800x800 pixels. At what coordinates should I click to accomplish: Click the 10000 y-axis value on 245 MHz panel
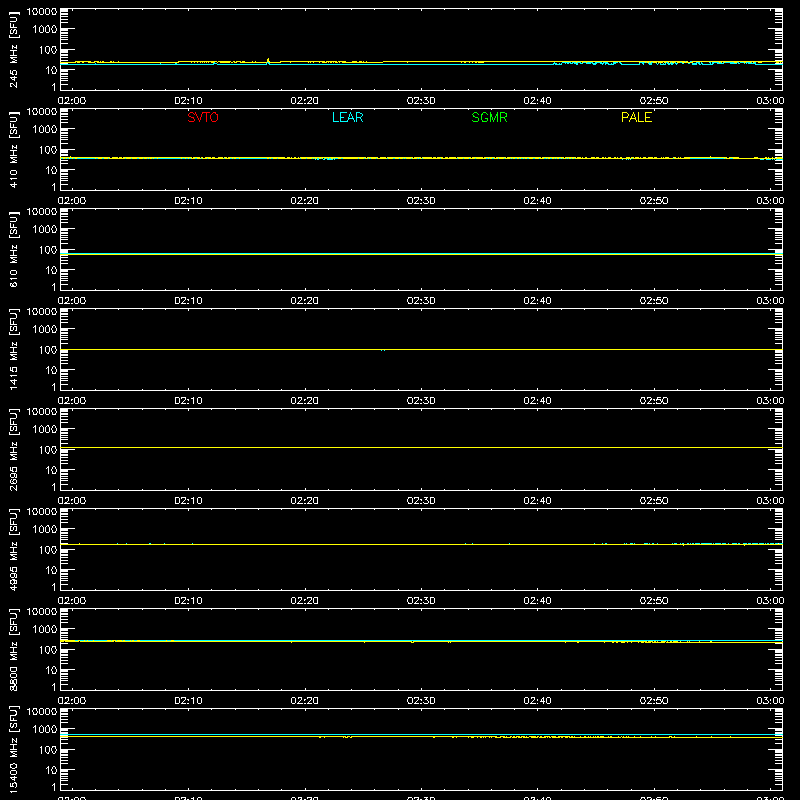coord(42,12)
